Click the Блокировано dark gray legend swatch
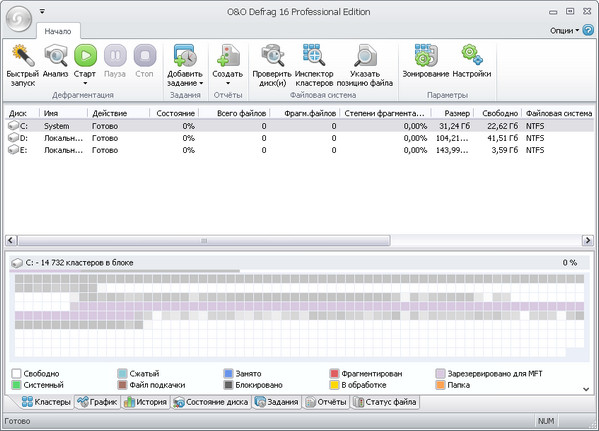This screenshot has height=431, width=599. tap(228, 385)
